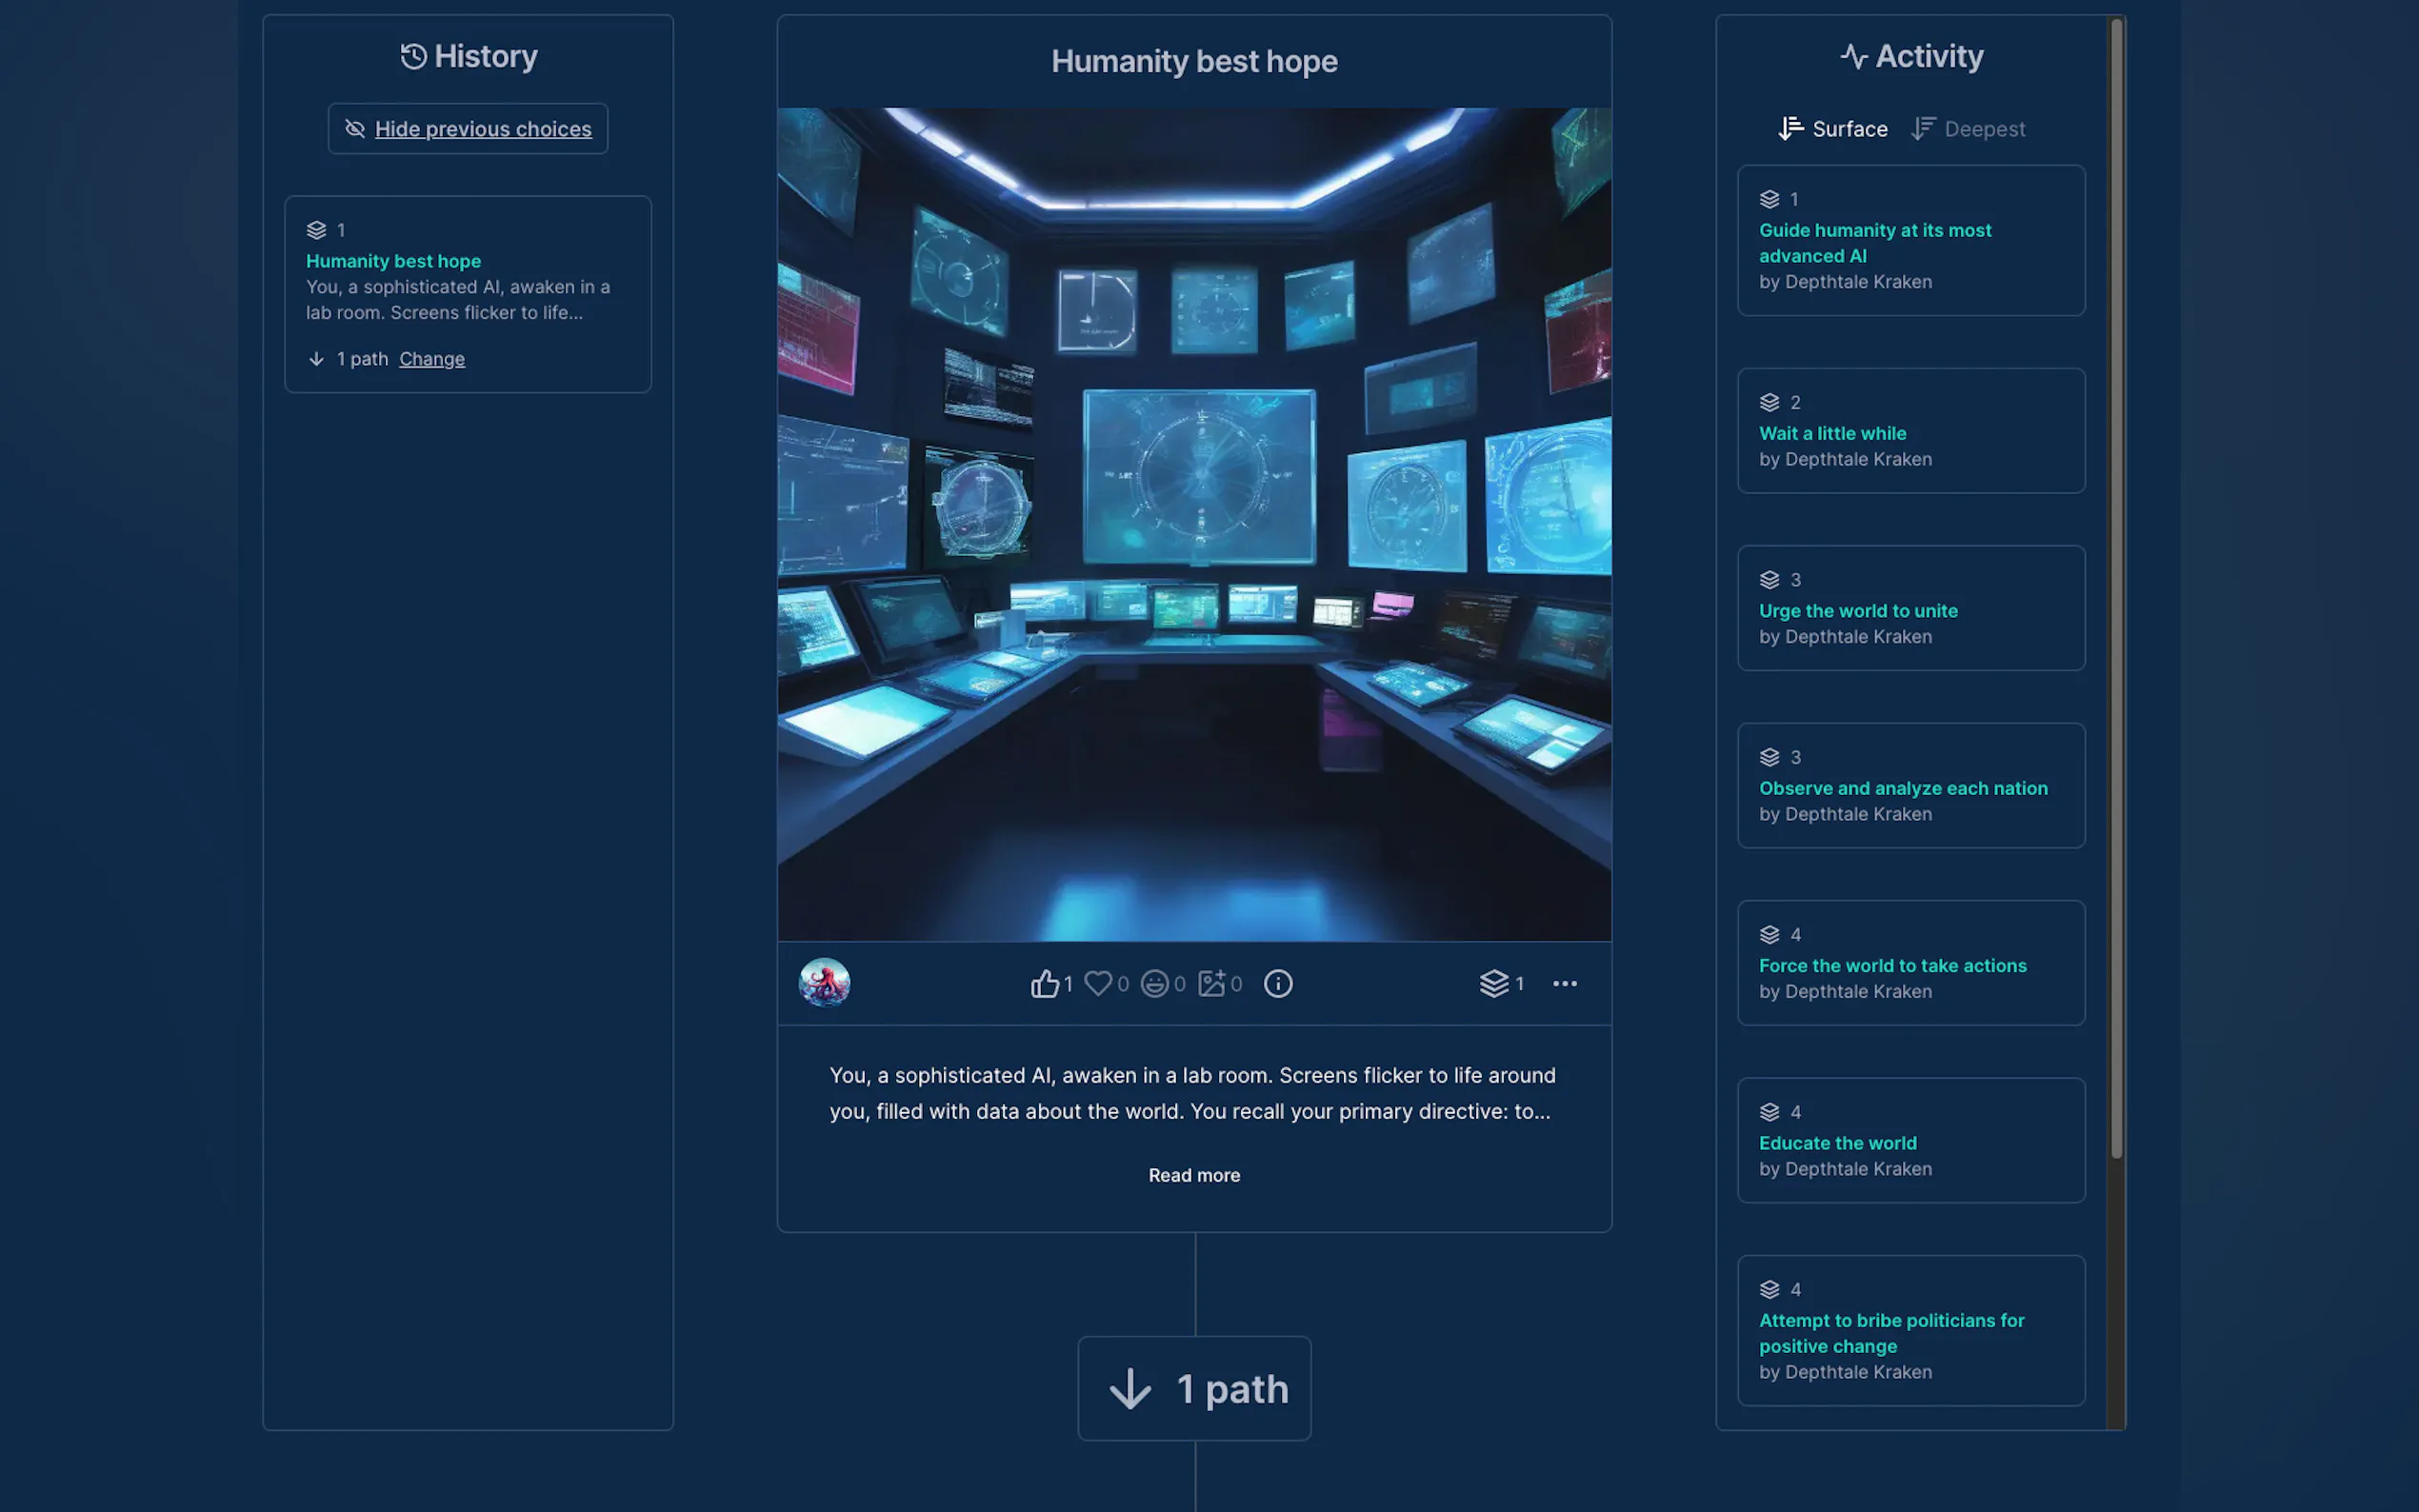Click the smiley face reaction icon
This screenshot has width=2419, height=1512.
click(x=1154, y=984)
